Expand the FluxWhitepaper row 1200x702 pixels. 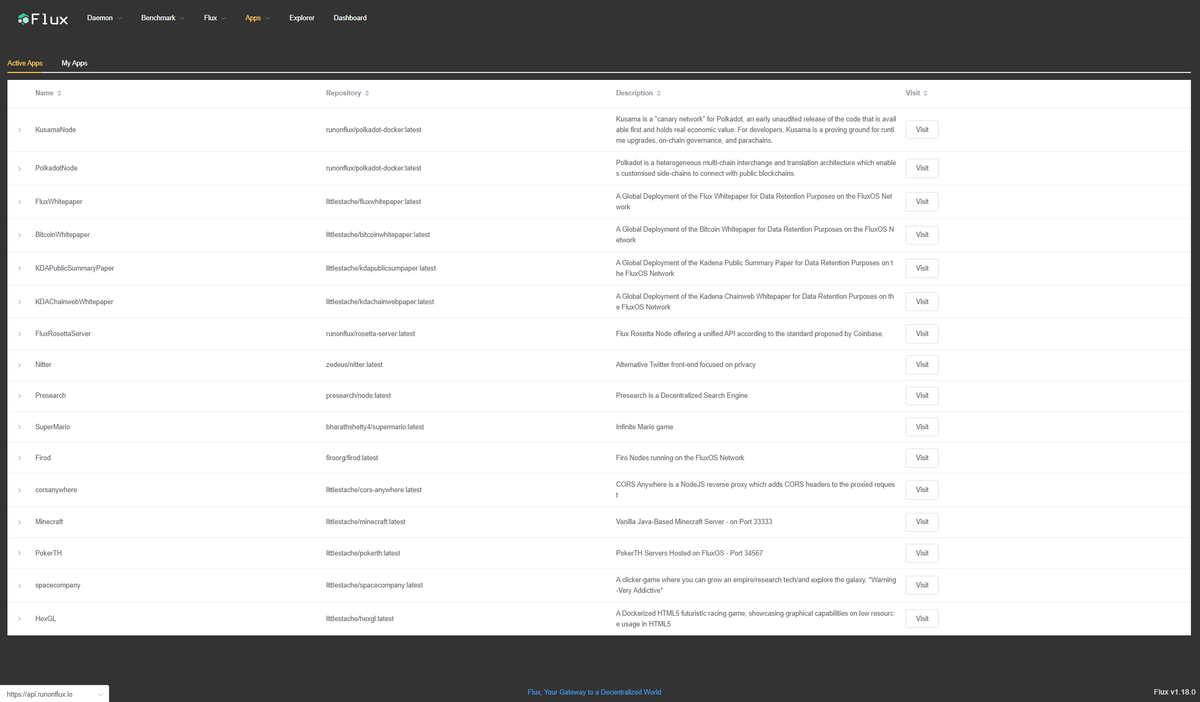point(19,202)
